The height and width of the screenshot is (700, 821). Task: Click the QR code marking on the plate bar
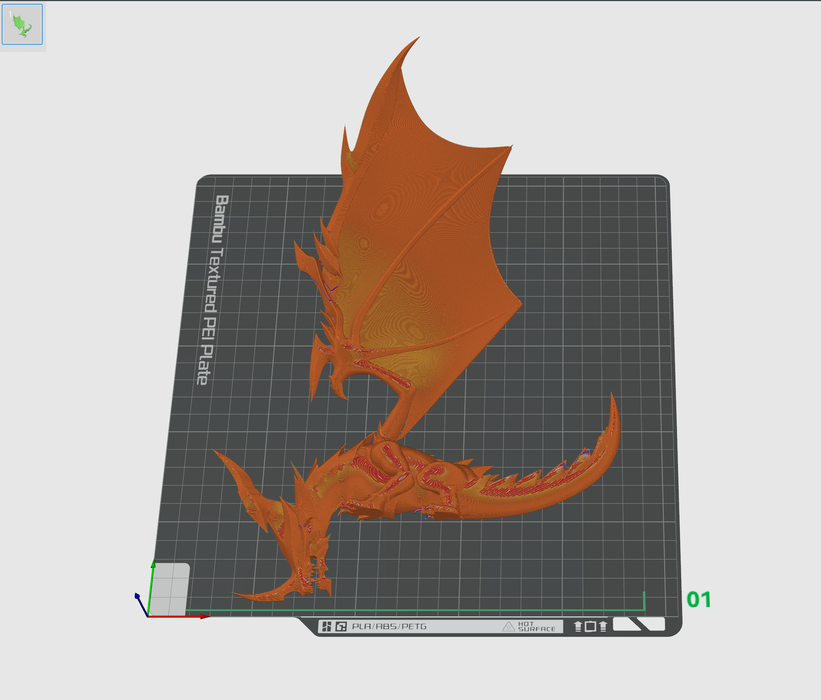(340, 626)
